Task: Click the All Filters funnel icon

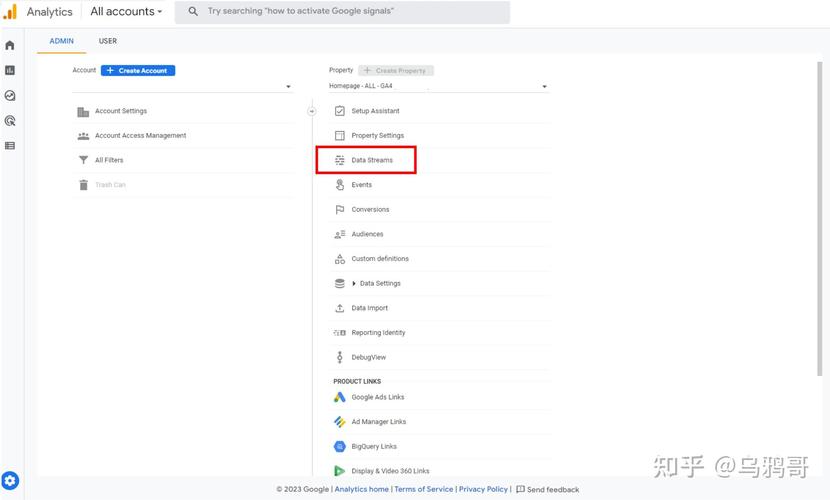Action: coord(83,160)
